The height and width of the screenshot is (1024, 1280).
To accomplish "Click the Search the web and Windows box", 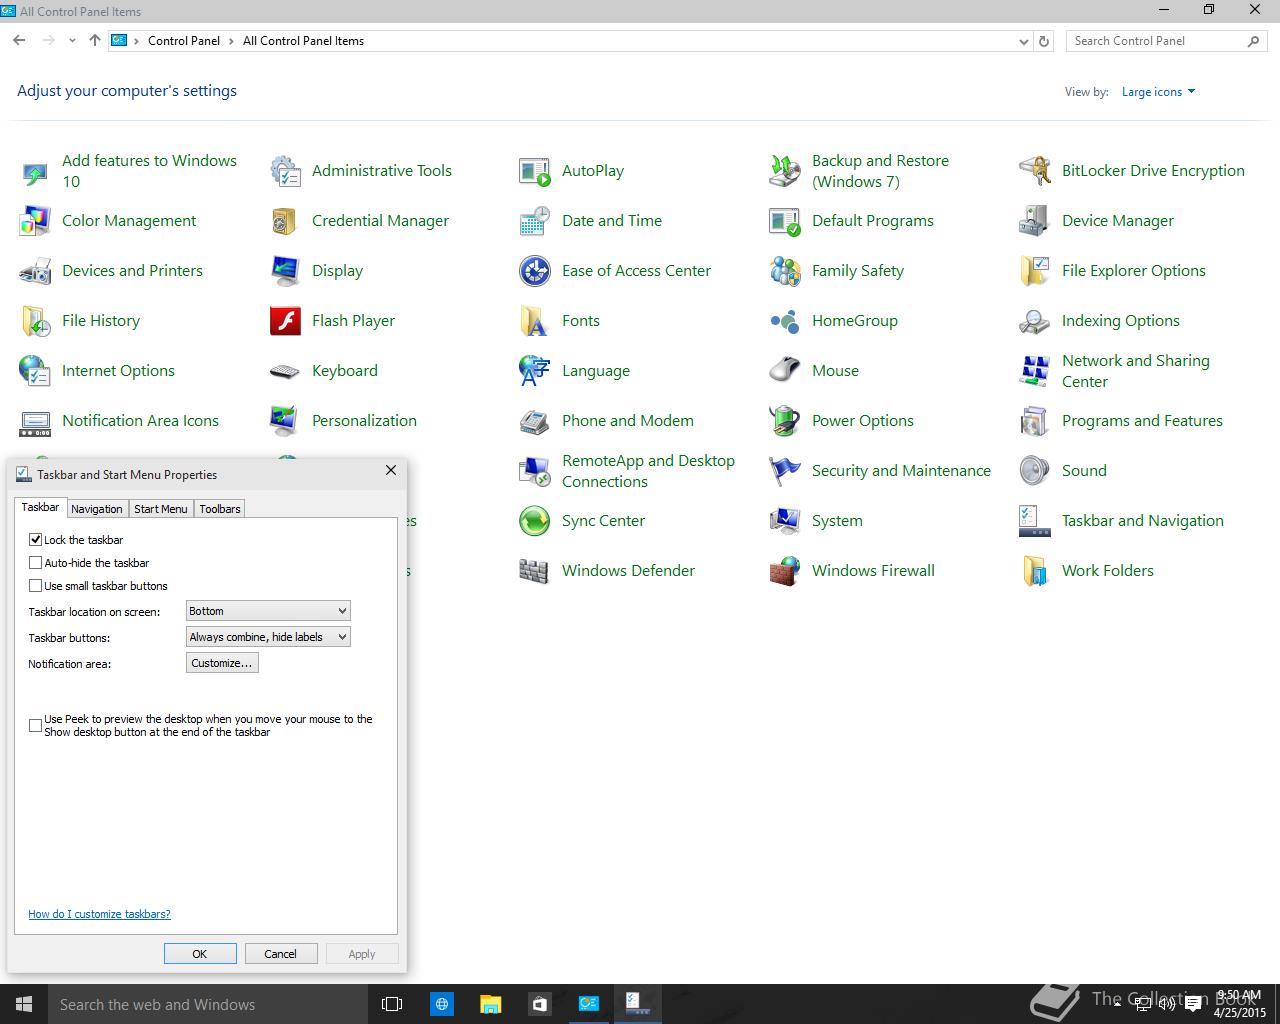I will coord(208,1004).
